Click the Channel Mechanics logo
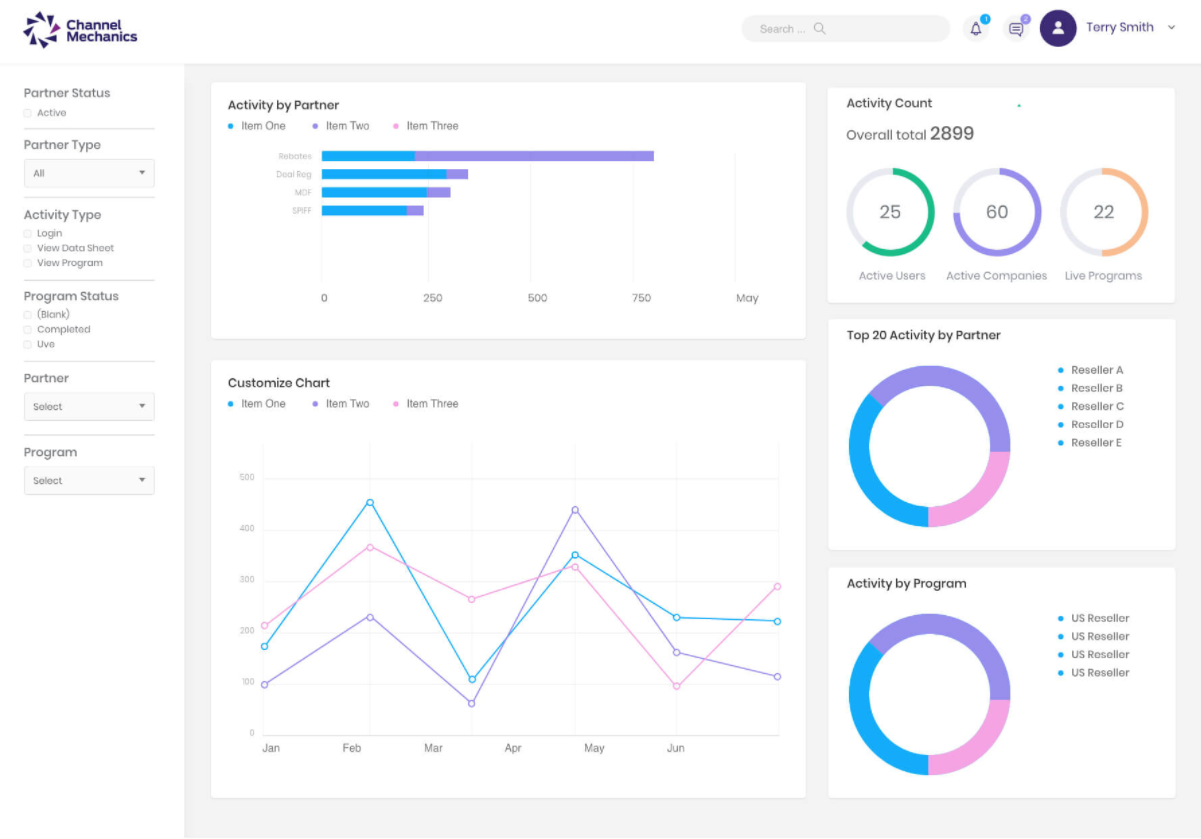Image resolution: width=1201 pixels, height=839 pixels. click(x=80, y=30)
